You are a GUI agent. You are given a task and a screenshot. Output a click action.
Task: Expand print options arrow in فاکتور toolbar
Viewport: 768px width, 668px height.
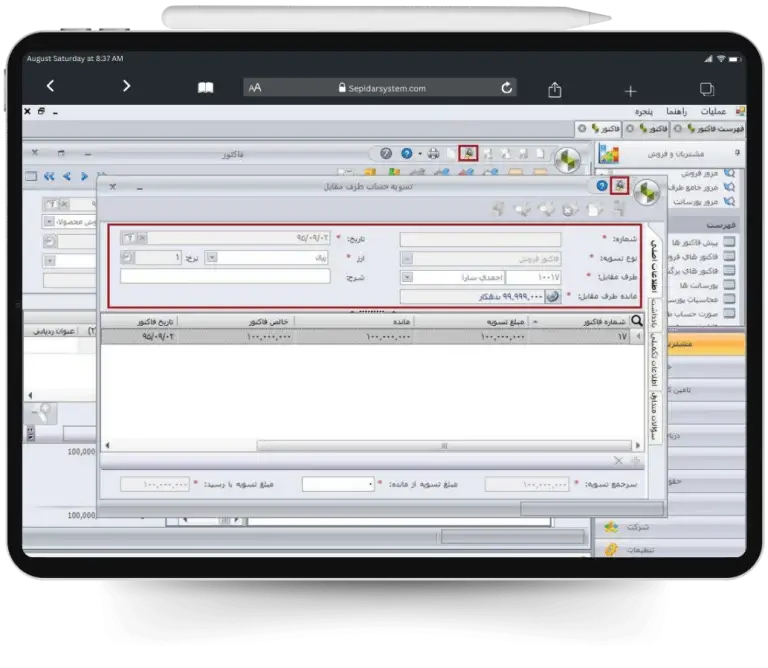(x=420, y=154)
